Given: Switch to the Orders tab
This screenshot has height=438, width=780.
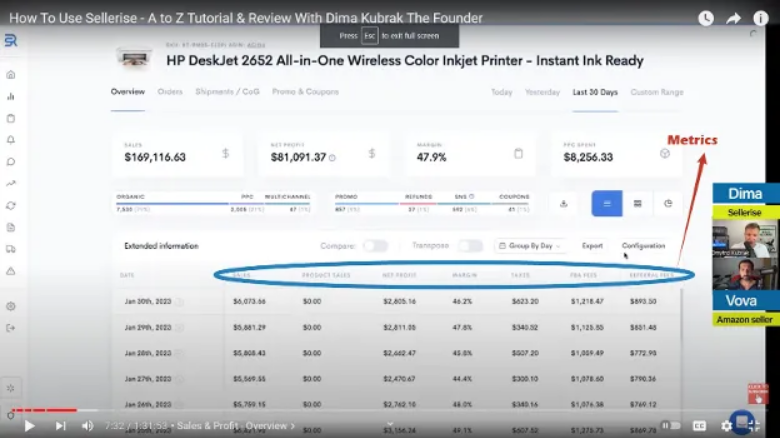Looking at the screenshot, I should [170, 92].
